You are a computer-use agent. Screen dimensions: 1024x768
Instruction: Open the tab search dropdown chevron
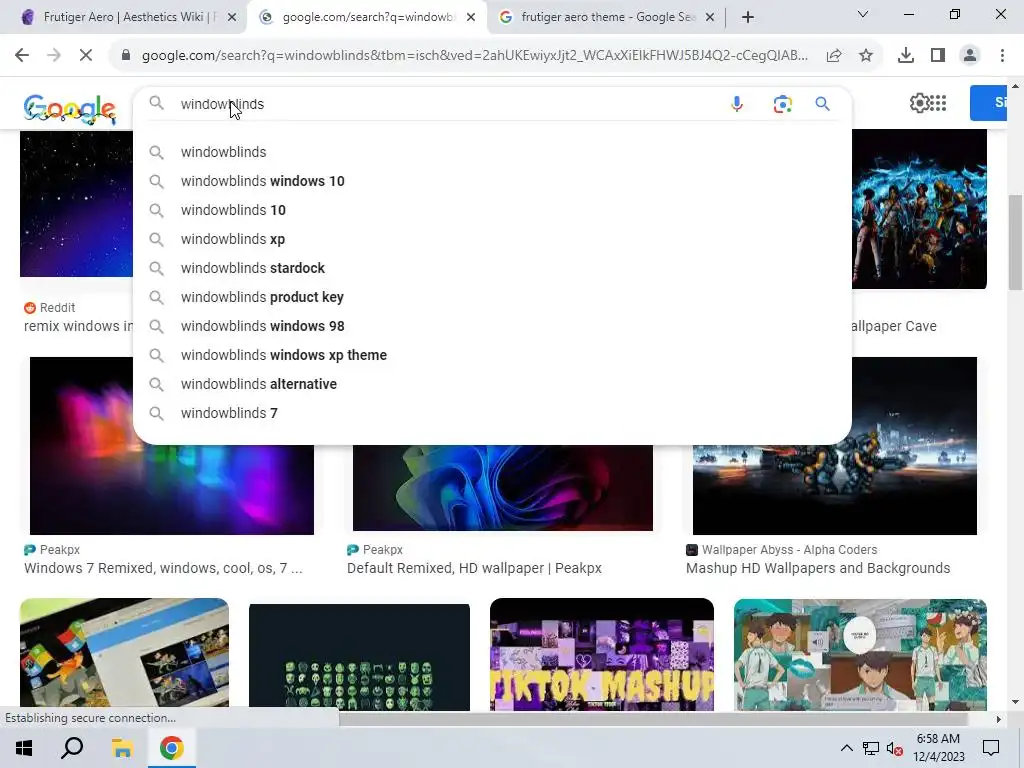(863, 14)
